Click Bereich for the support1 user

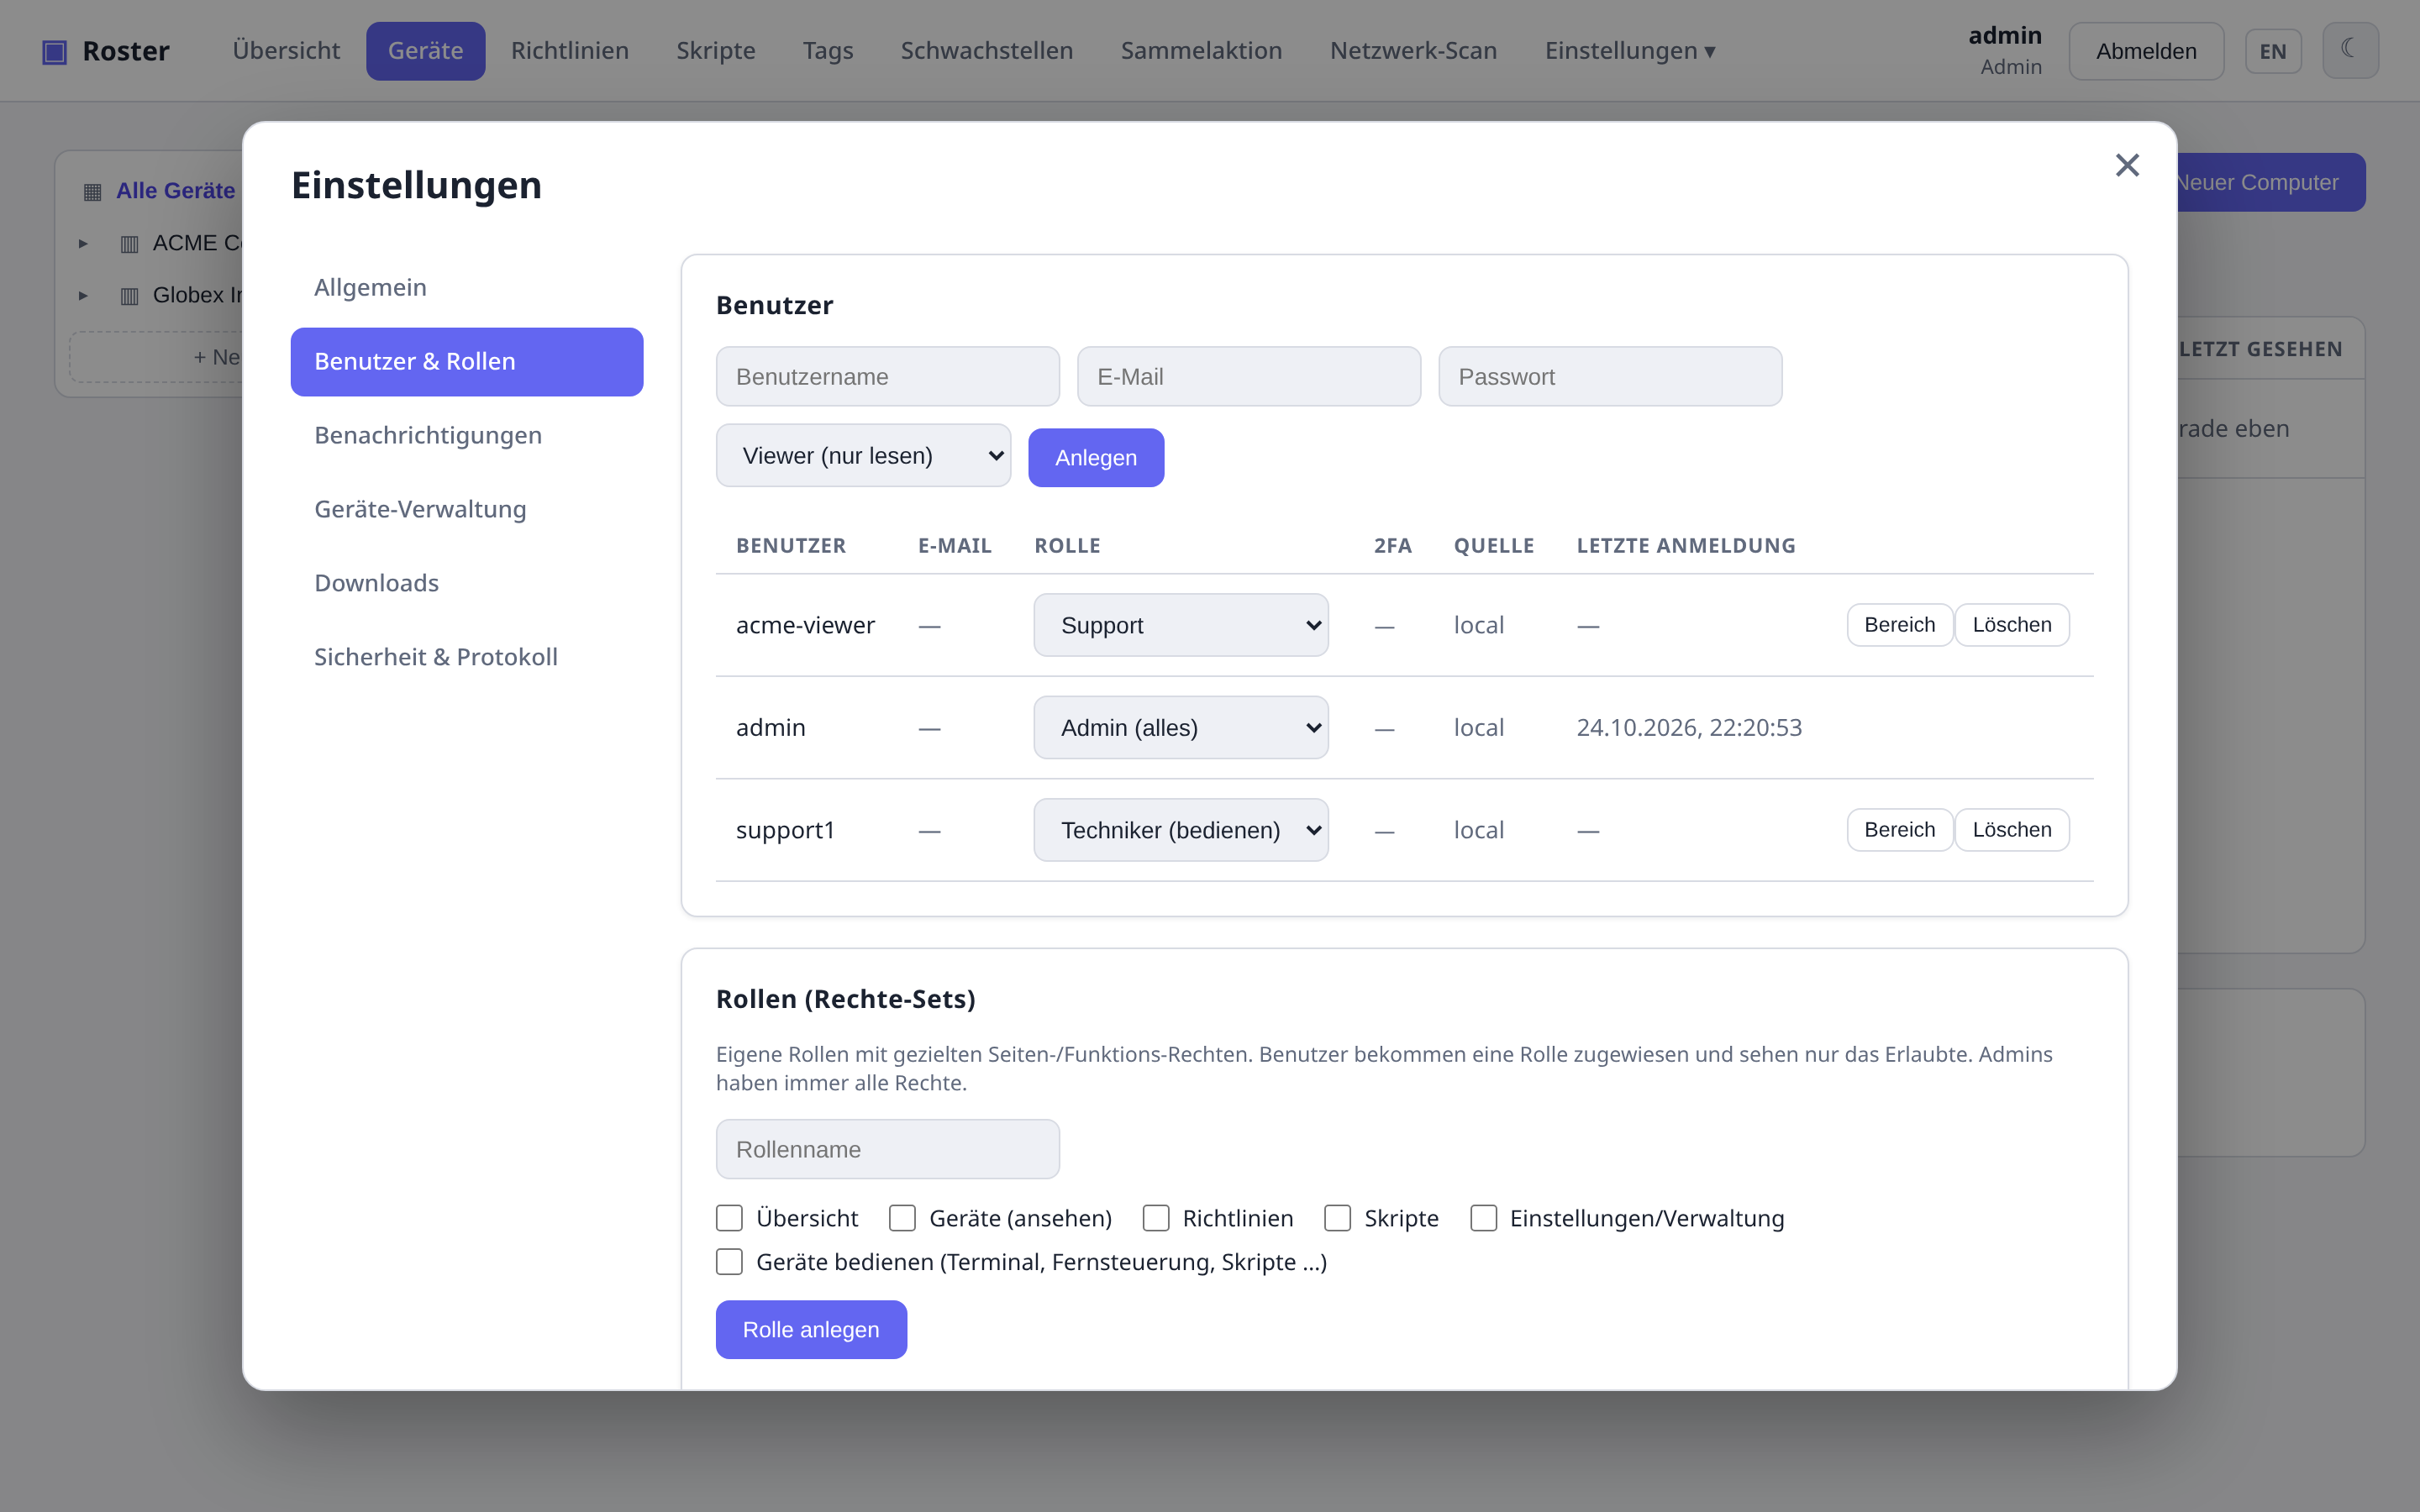[1899, 830]
